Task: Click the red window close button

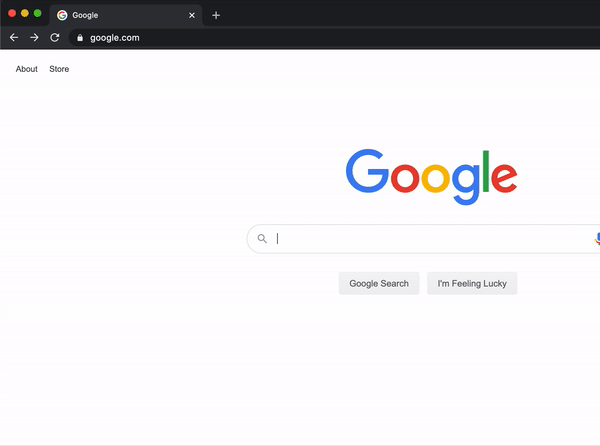Action: 12,13
